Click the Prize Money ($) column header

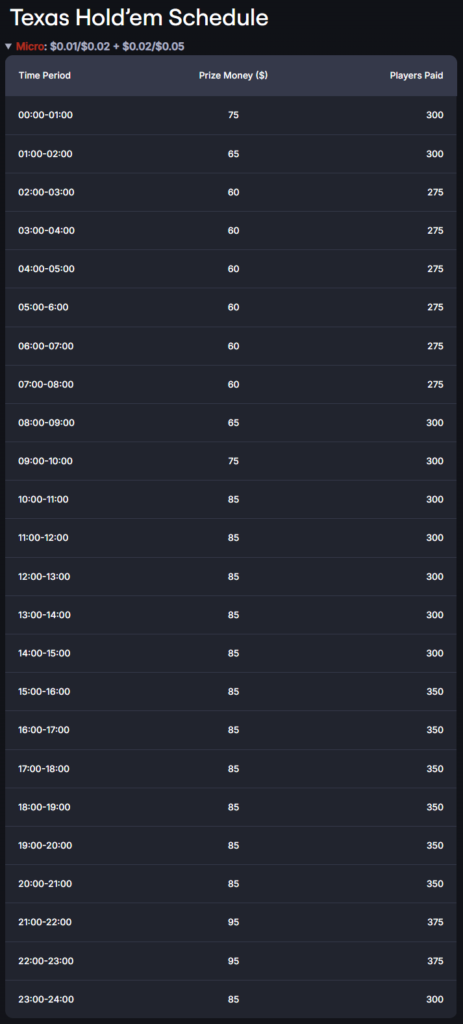pyautogui.click(x=233, y=76)
